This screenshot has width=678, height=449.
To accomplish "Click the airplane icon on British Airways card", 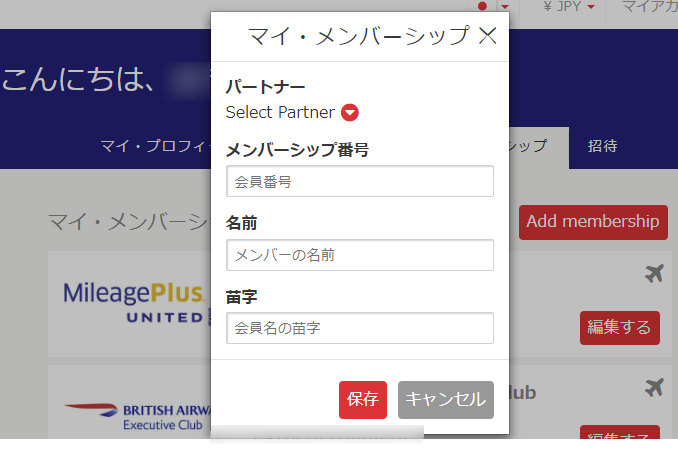I will 655,386.
